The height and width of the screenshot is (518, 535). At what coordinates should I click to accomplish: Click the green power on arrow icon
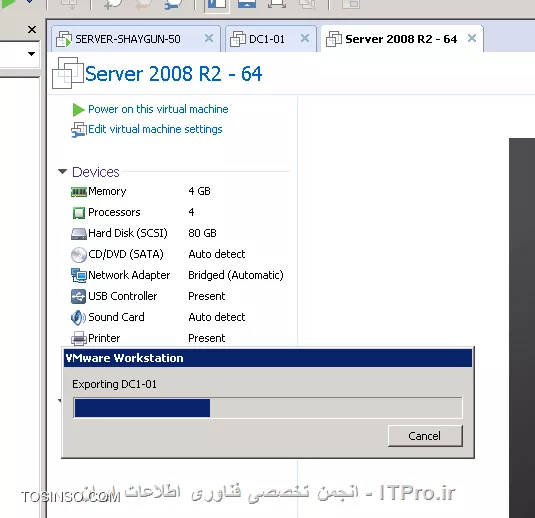coord(78,110)
